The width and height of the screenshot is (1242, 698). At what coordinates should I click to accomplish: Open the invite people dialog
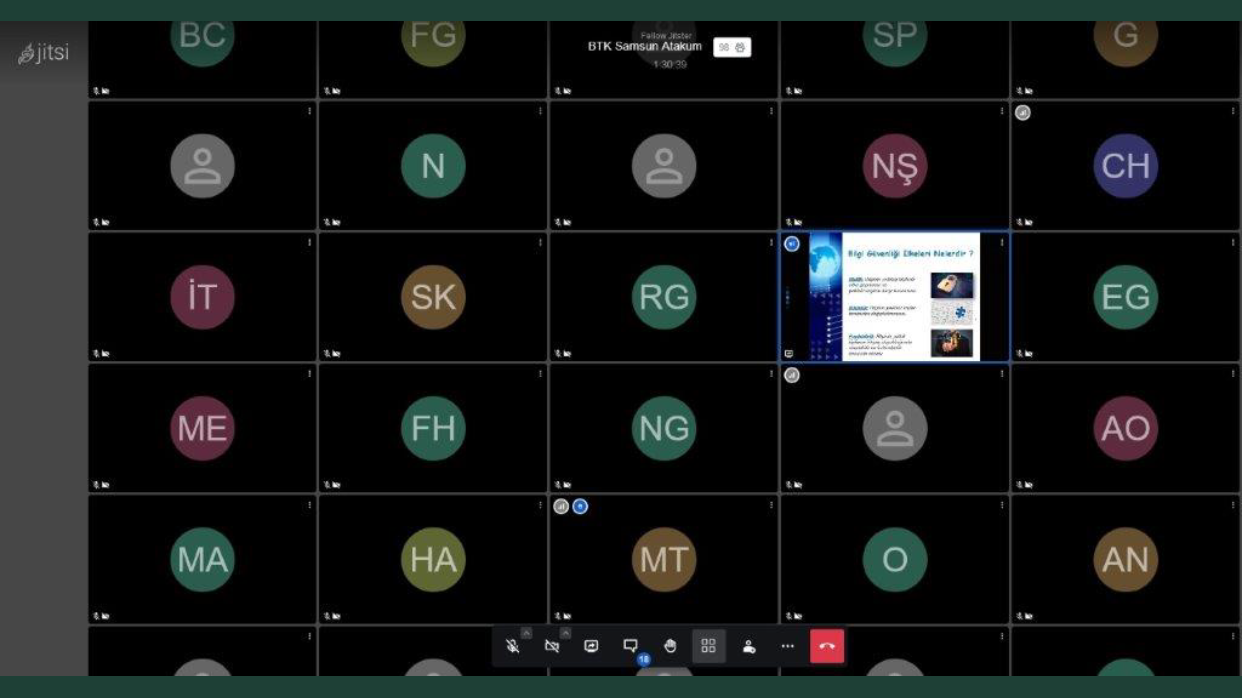748,646
